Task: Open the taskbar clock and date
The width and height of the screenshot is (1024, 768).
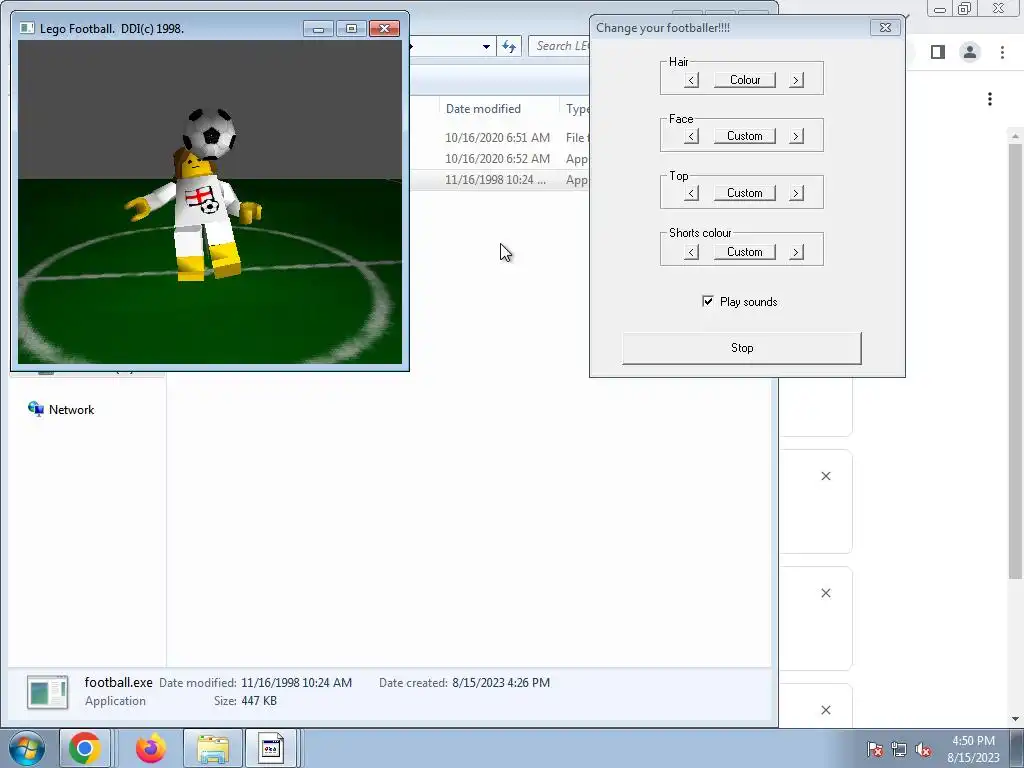Action: point(973,749)
